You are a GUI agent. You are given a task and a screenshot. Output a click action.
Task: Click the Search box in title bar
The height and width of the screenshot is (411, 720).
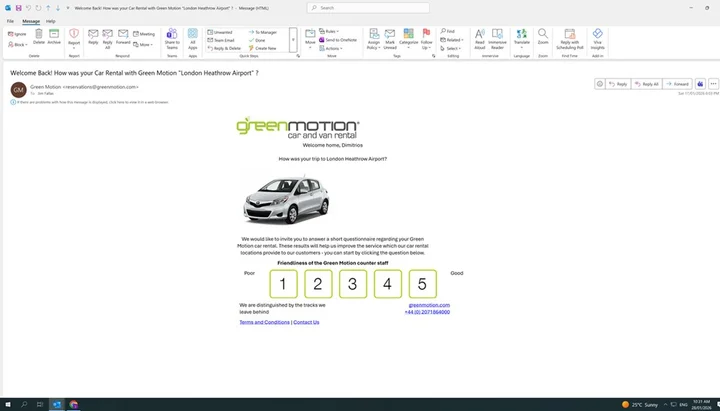[x=368, y=8]
